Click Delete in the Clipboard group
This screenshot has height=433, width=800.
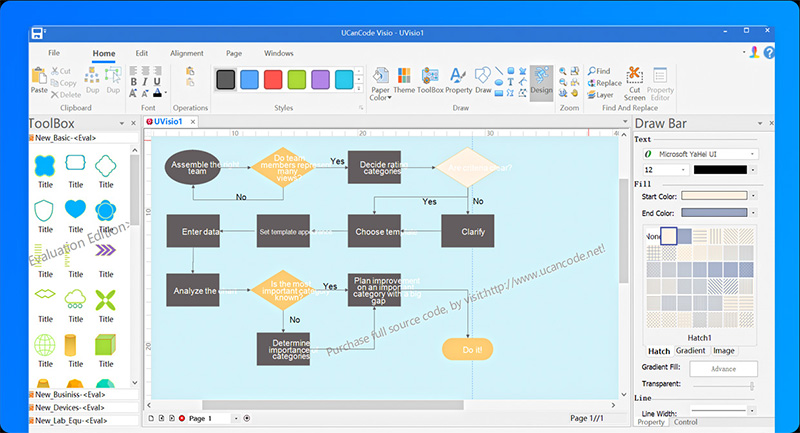[66, 94]
